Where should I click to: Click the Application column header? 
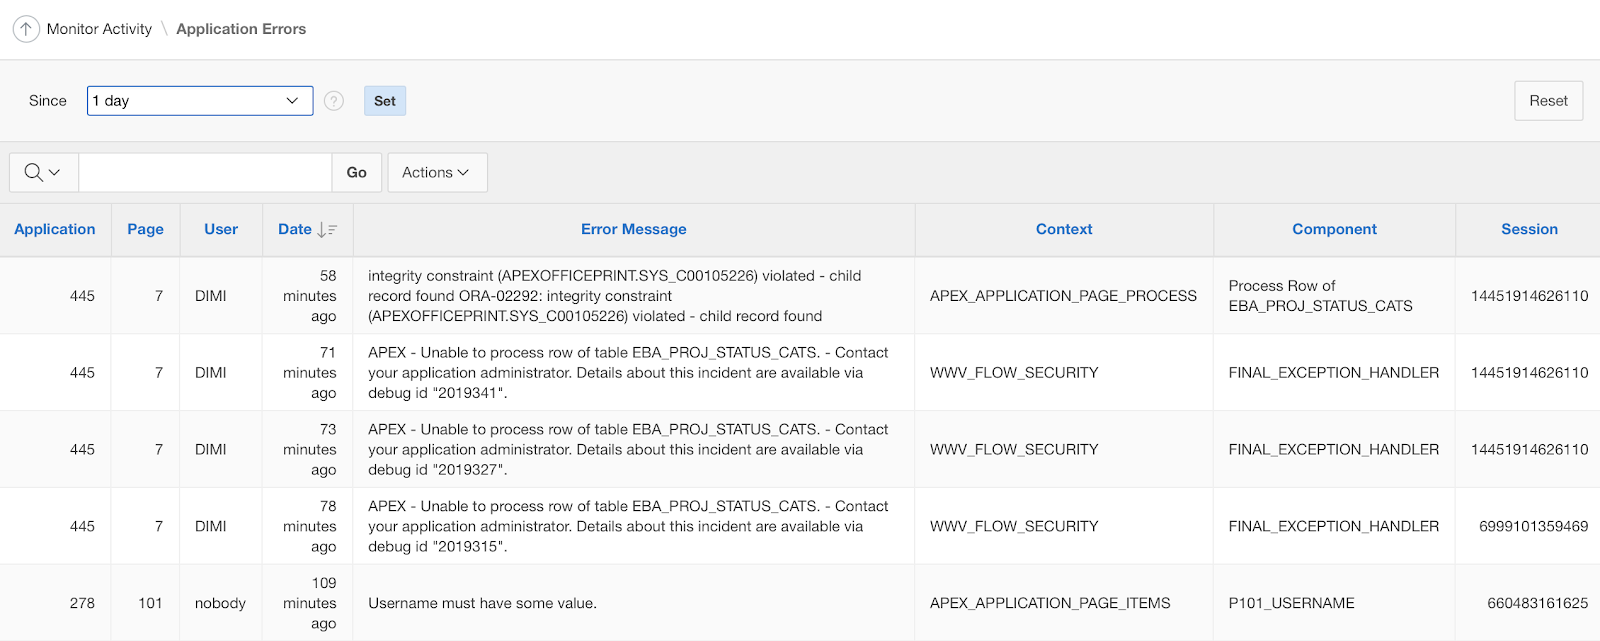coord(55,229)
